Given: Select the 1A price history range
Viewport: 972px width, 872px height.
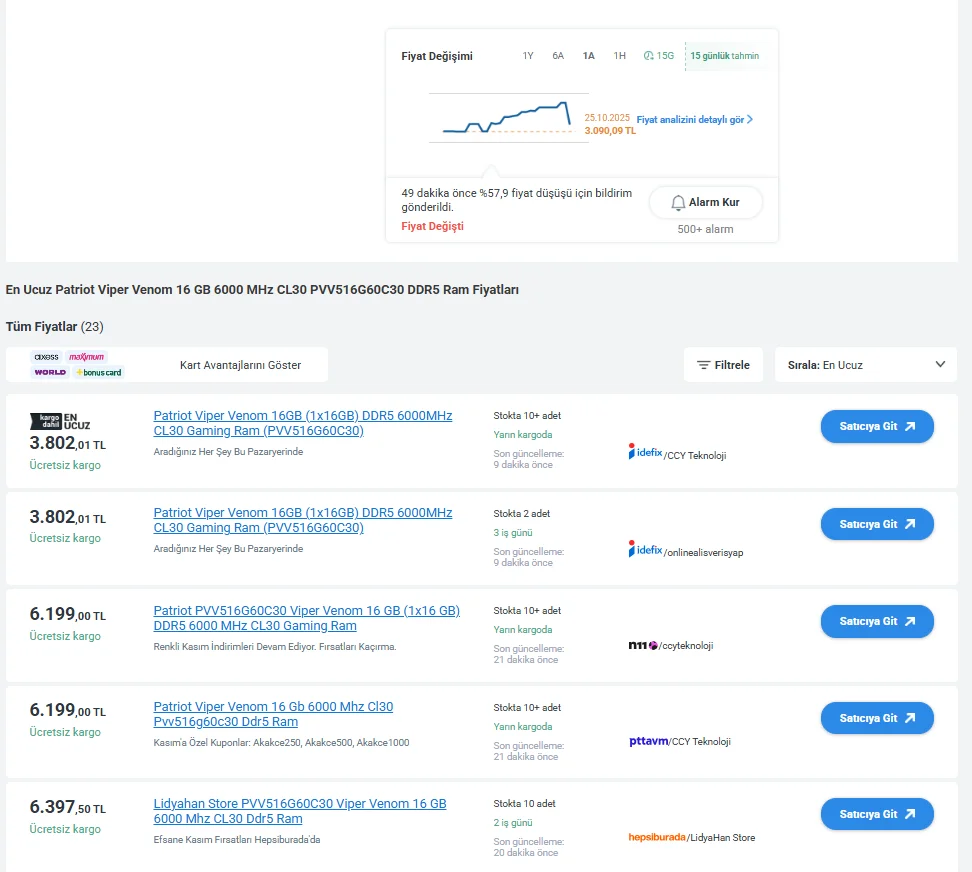Looking at the screenshot, I should (588, 56).
